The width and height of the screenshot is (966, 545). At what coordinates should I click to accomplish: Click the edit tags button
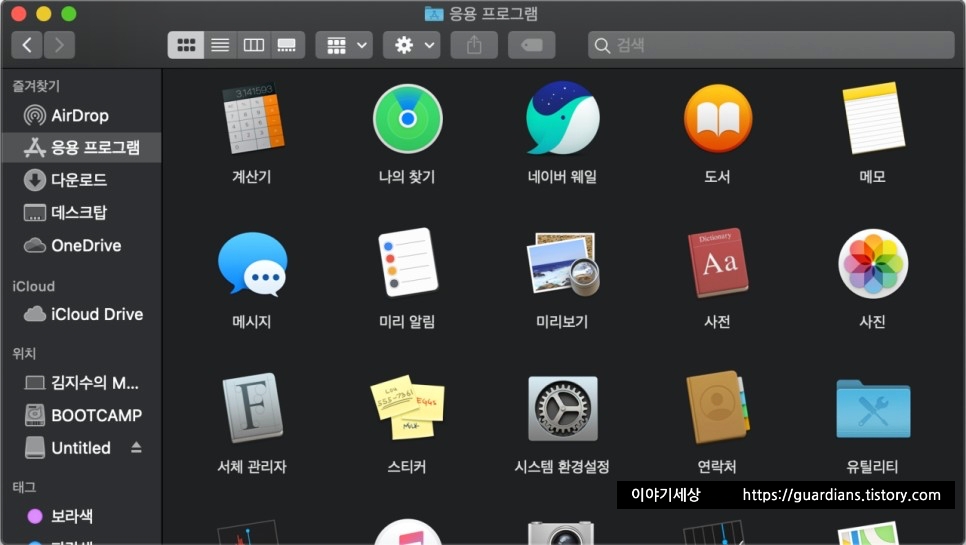click(x=532, y=45)
